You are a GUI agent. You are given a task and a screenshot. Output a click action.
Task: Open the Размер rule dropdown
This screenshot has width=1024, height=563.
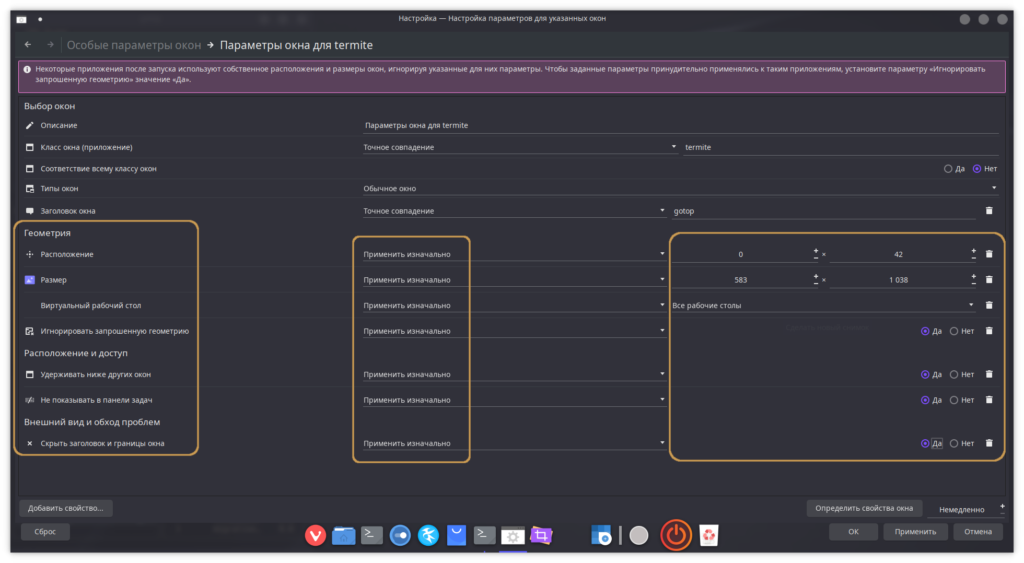click(514, 280)
